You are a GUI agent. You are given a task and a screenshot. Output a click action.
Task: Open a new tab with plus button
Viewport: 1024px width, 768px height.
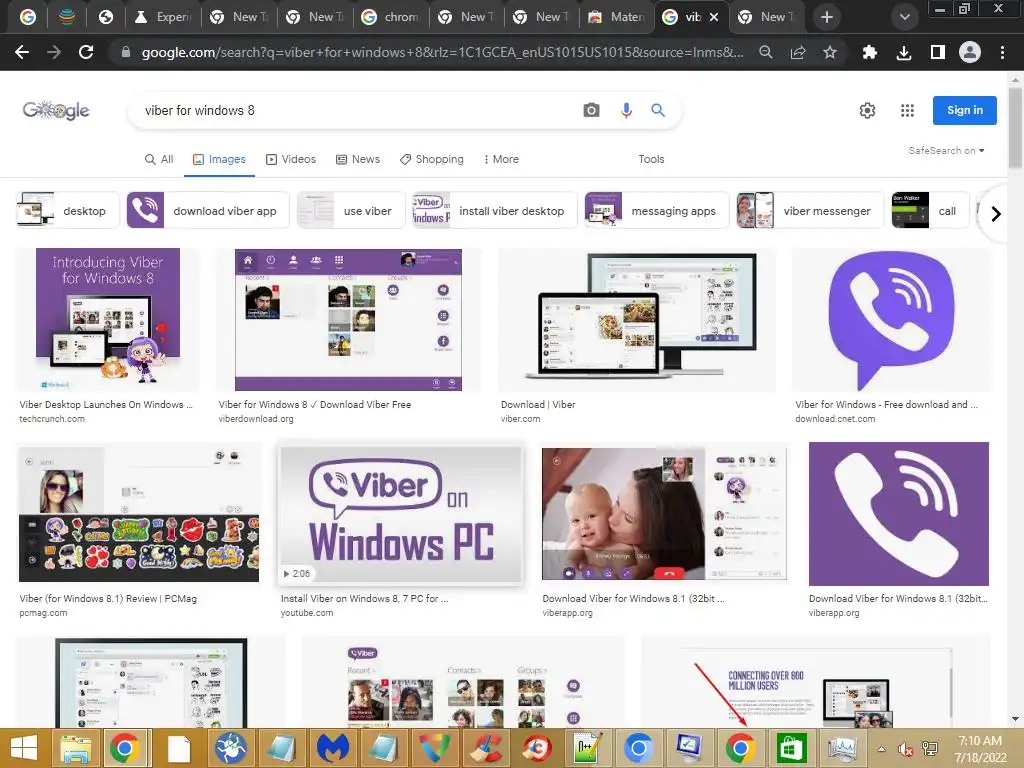pos(827,17)
